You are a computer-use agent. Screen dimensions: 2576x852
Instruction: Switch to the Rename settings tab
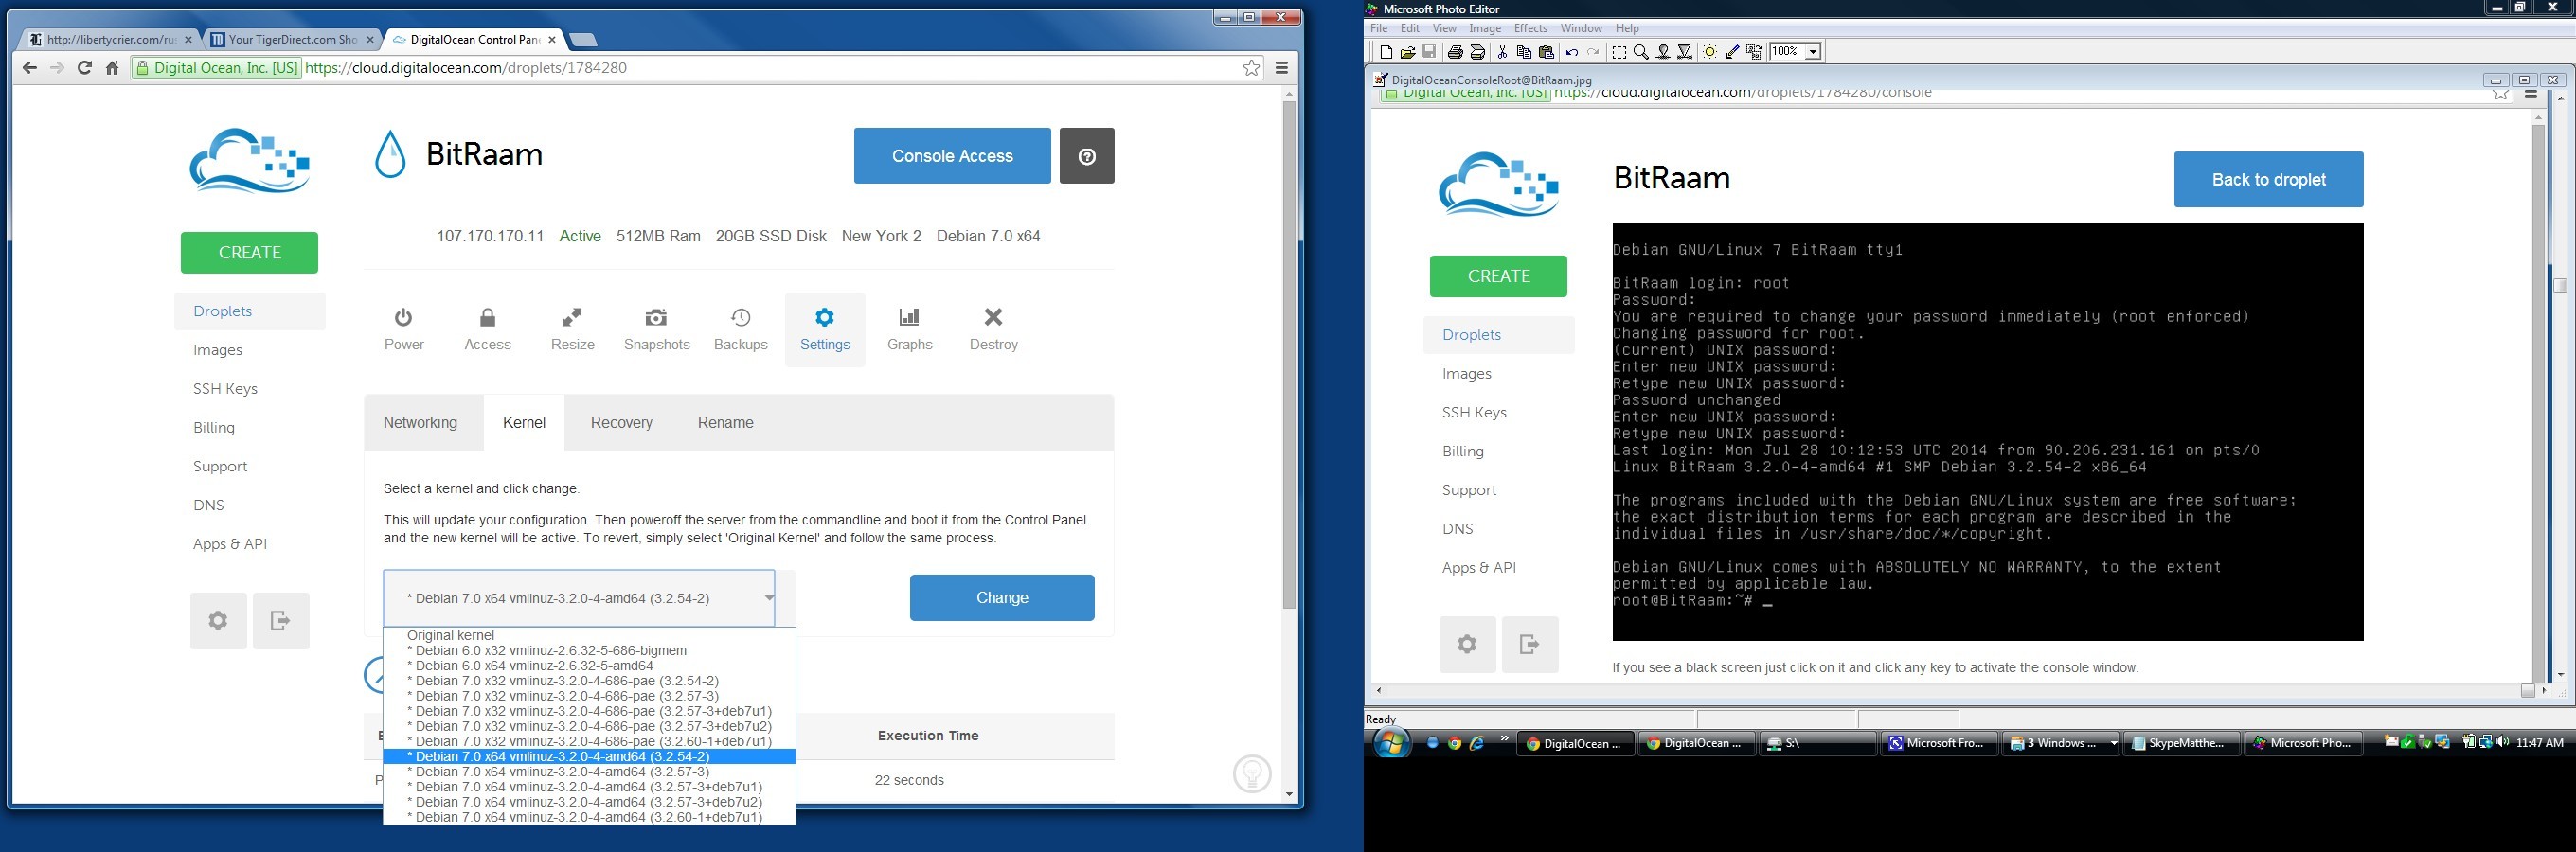[725, 423]
